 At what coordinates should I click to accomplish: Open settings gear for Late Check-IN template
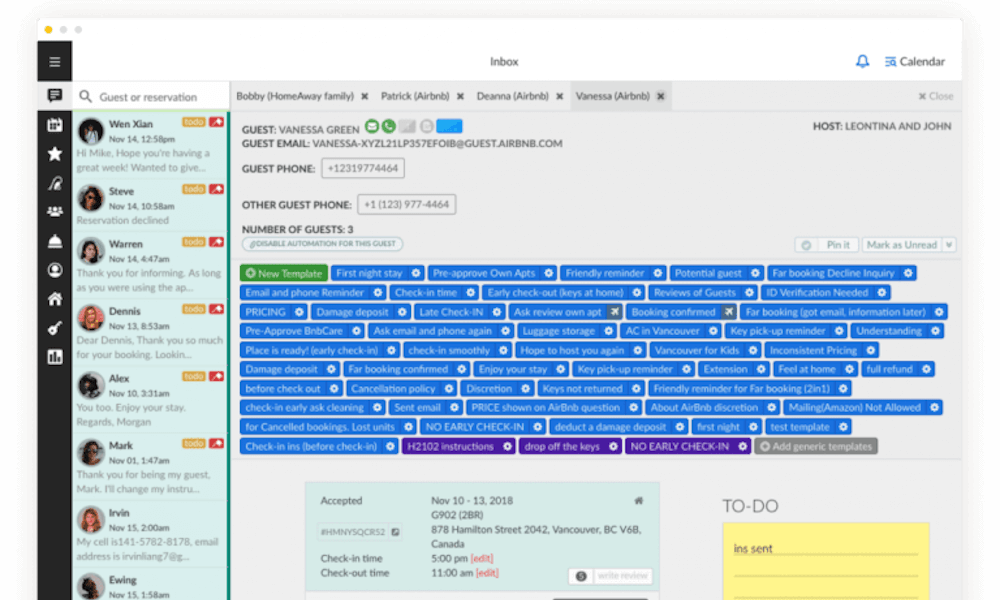pos(497,312)
